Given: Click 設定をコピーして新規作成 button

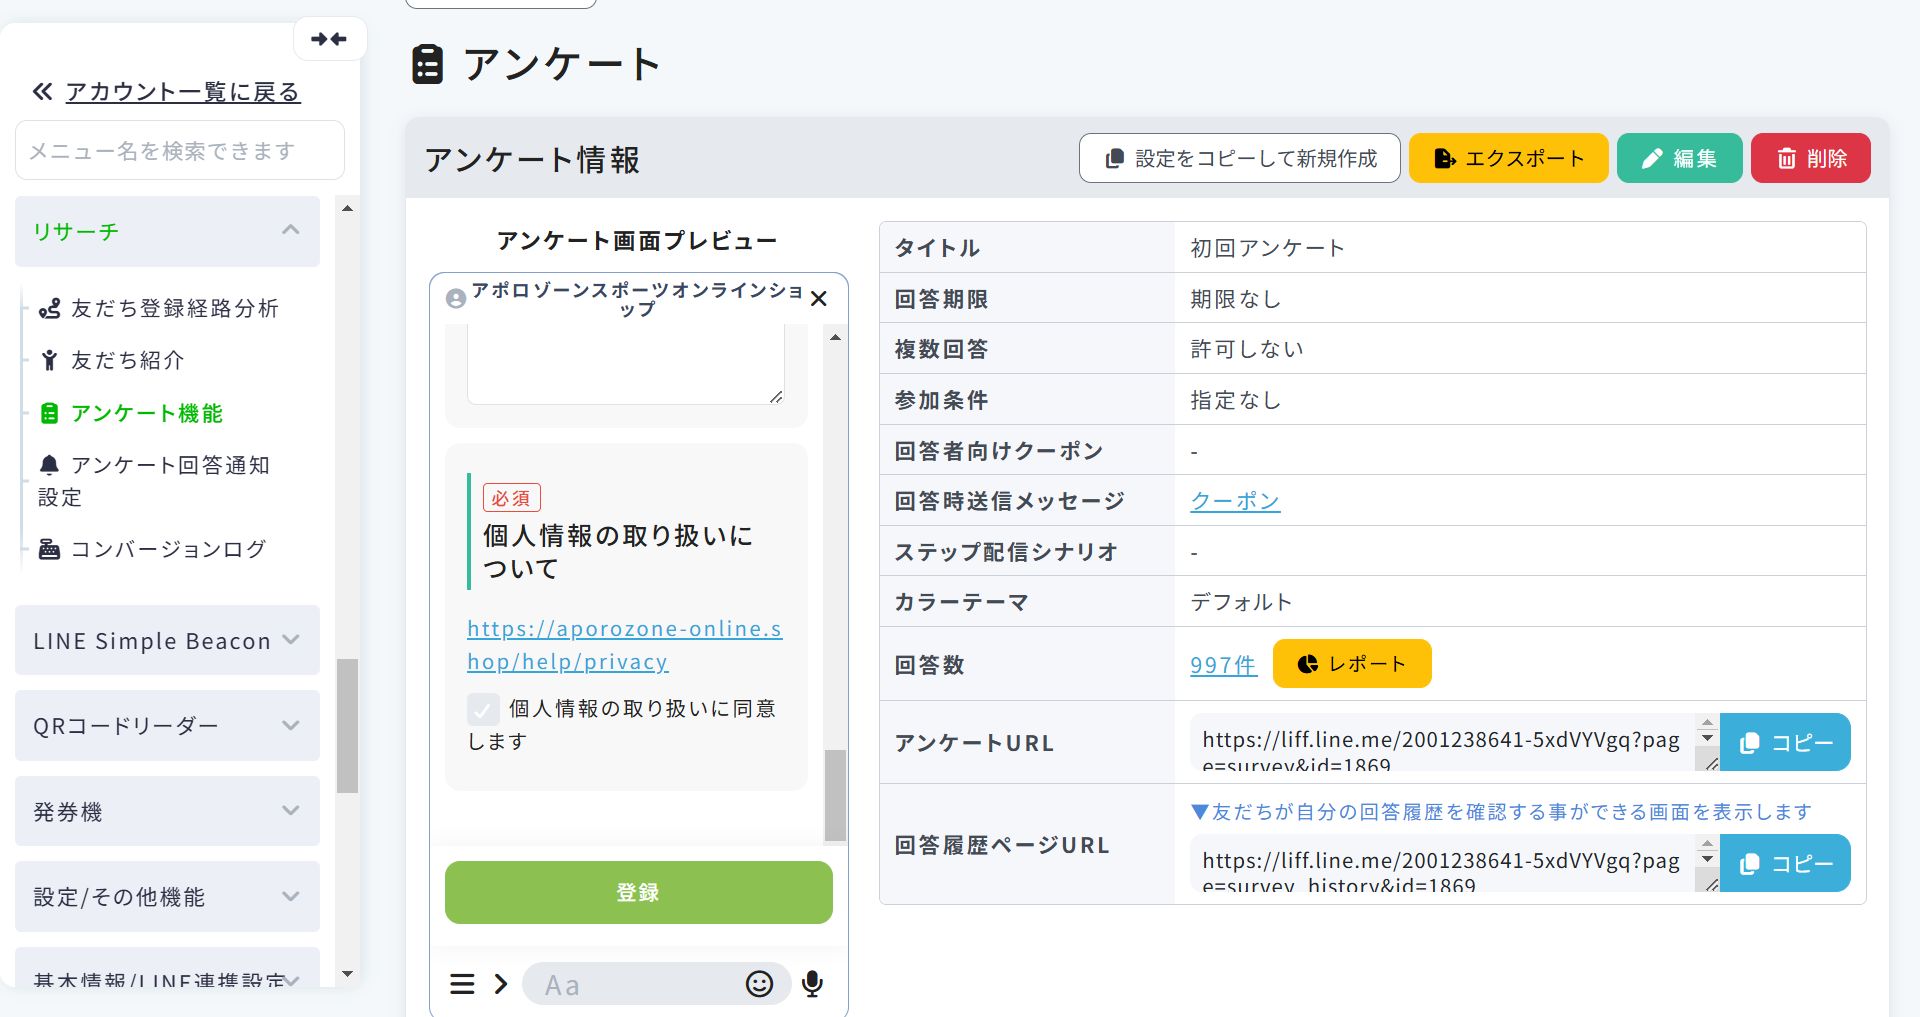Looking at the screenshot, I should (1240, 158).
